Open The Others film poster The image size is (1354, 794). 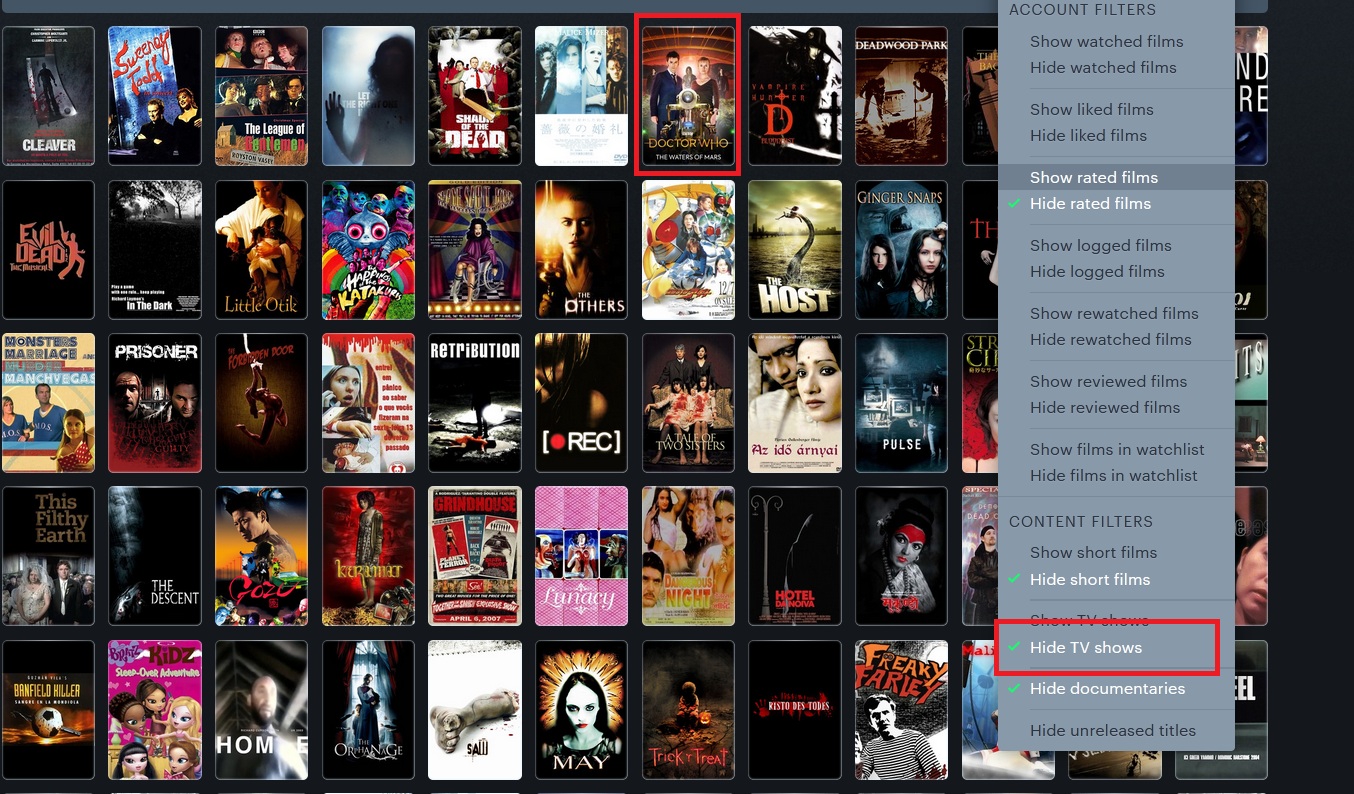point(581,250)
